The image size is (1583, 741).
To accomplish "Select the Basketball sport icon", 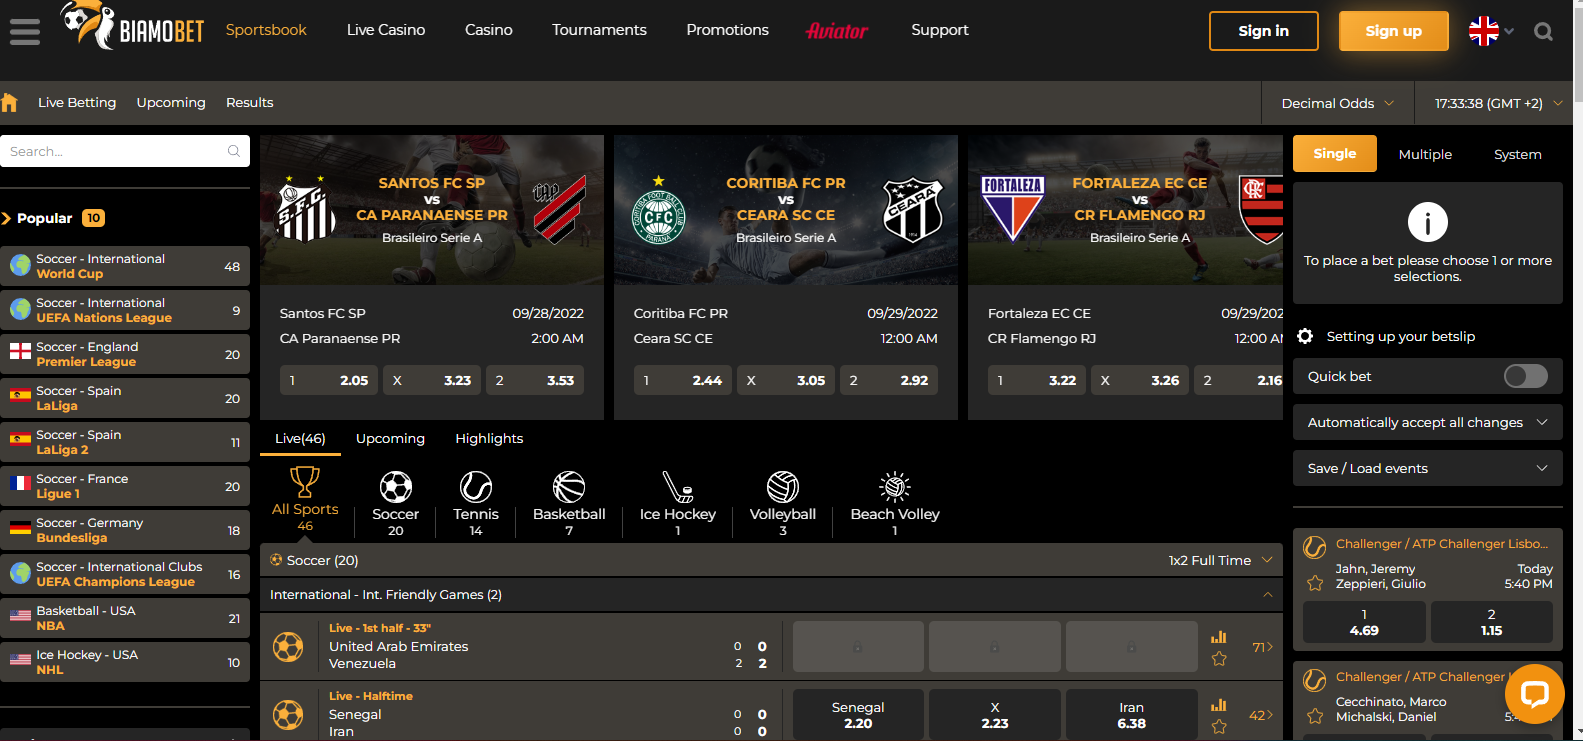I will tap(569, 487).
